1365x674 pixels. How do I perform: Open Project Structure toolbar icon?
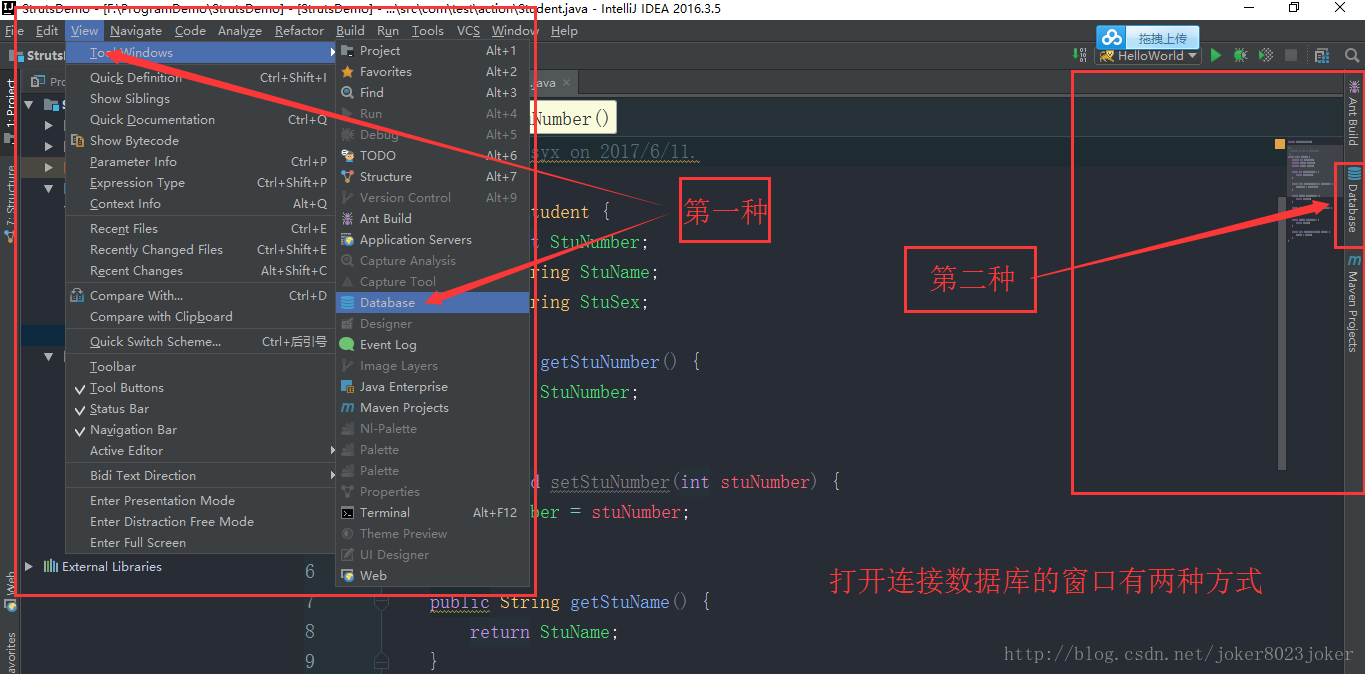pos(1322,56)
